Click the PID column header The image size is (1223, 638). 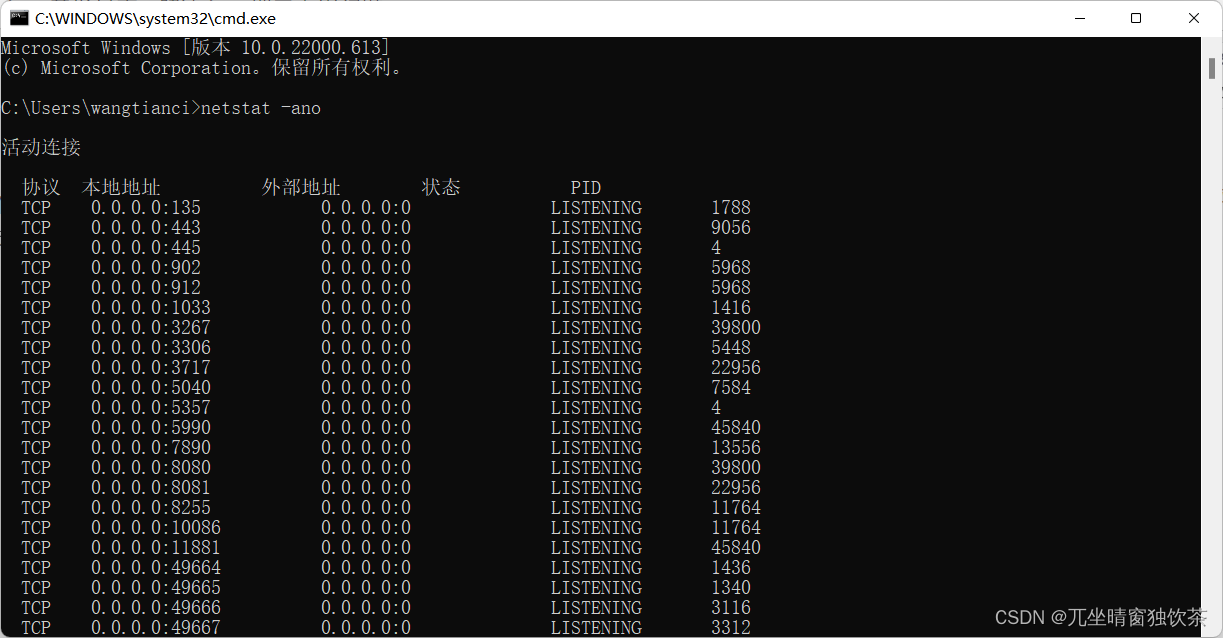pyautogui.click(x=586, y=188)
